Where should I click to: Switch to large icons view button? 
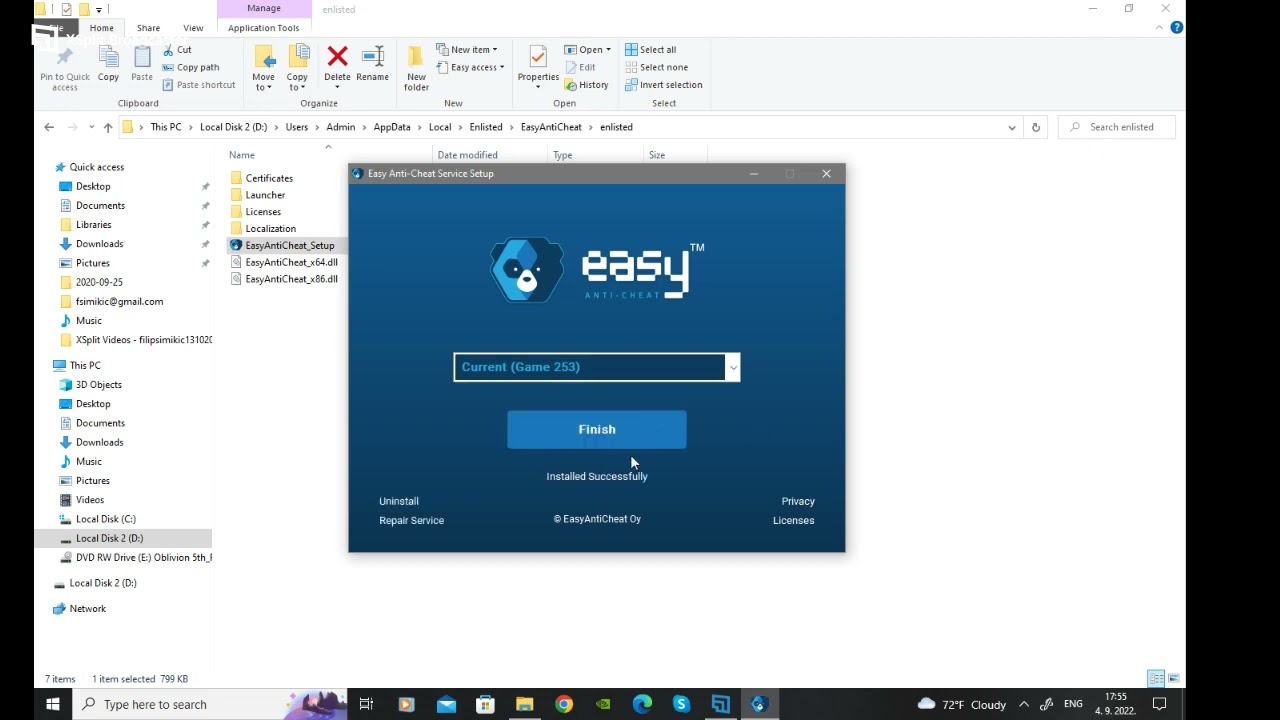click(x=1174, y=678)
